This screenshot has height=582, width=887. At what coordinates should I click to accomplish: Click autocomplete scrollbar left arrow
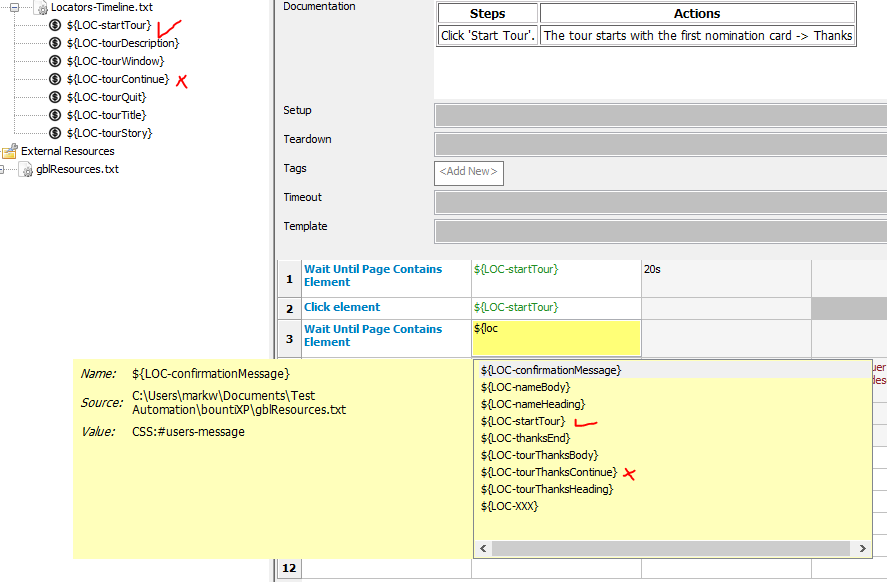tap(483, 549)
